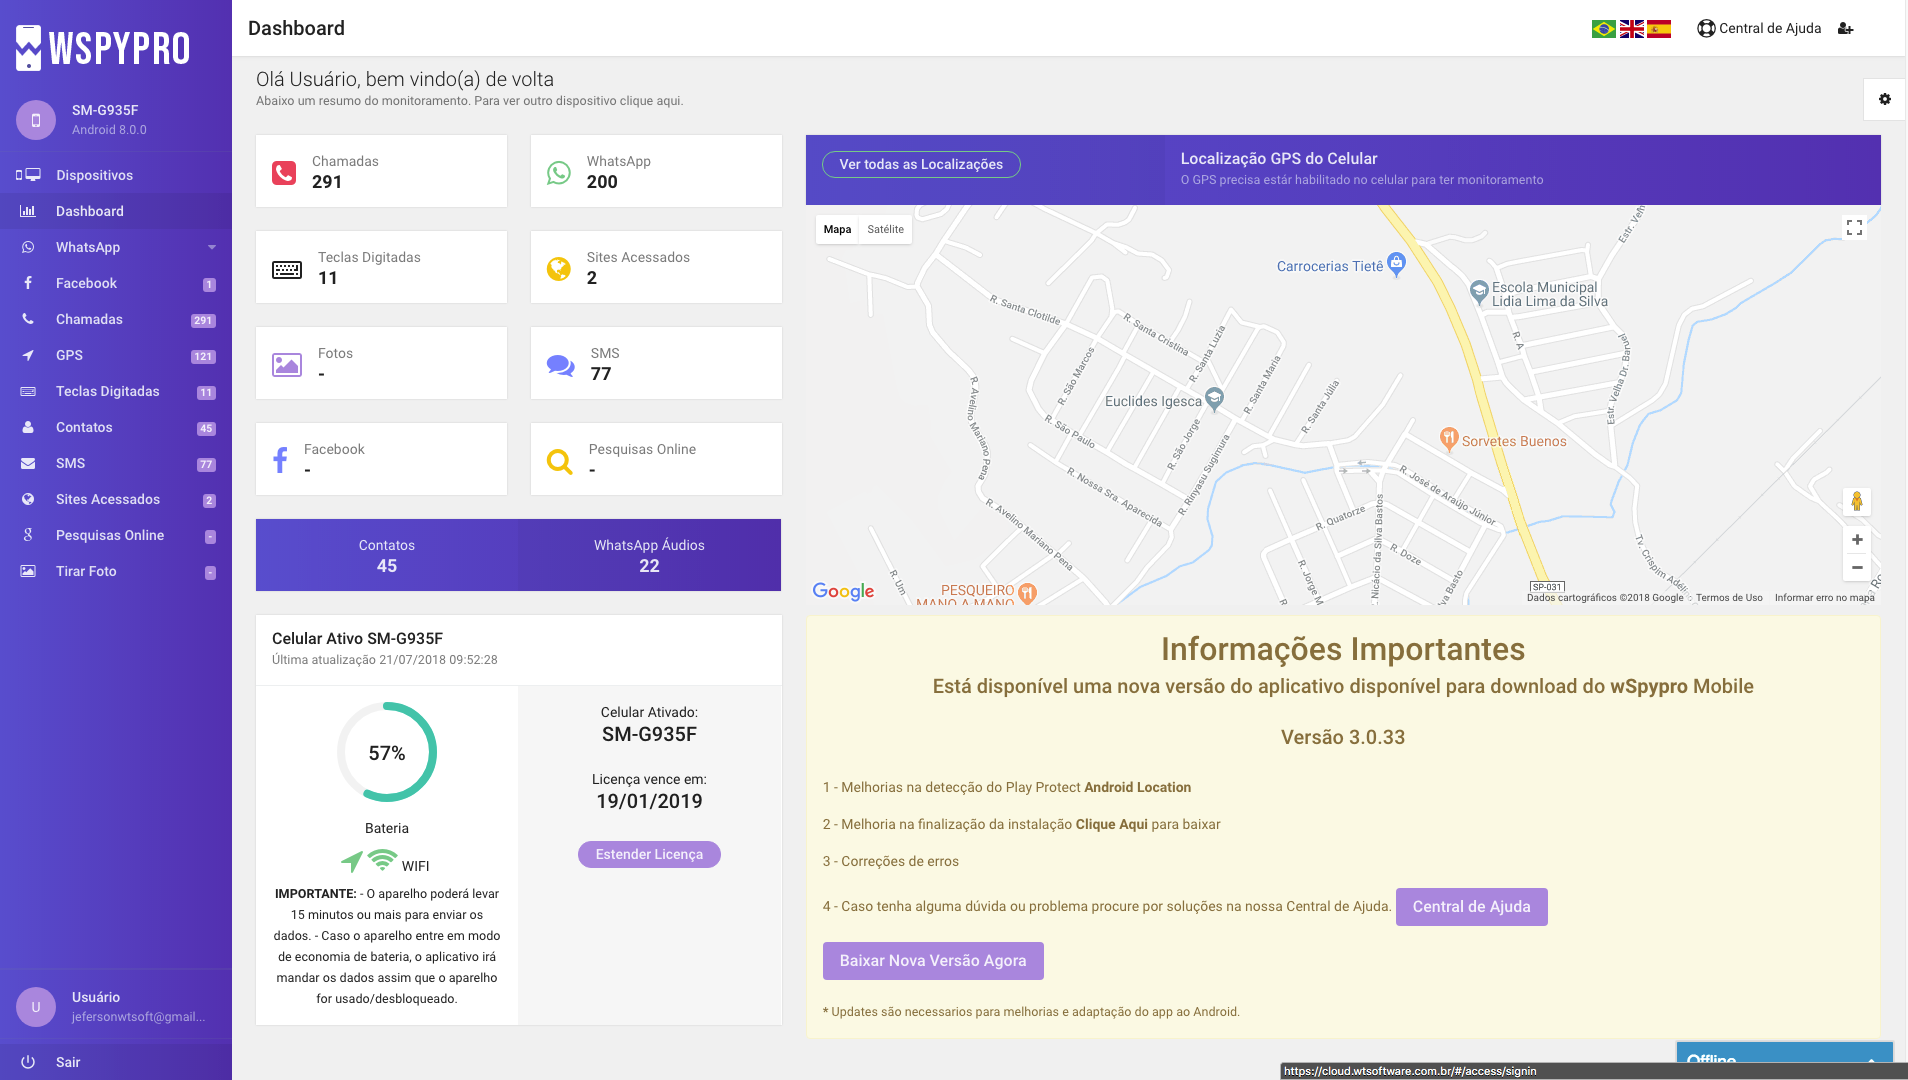Viewport: 1908px width, 1080px height.
Task: Click the settings gear icon
Action: [x=1885, y=99]
